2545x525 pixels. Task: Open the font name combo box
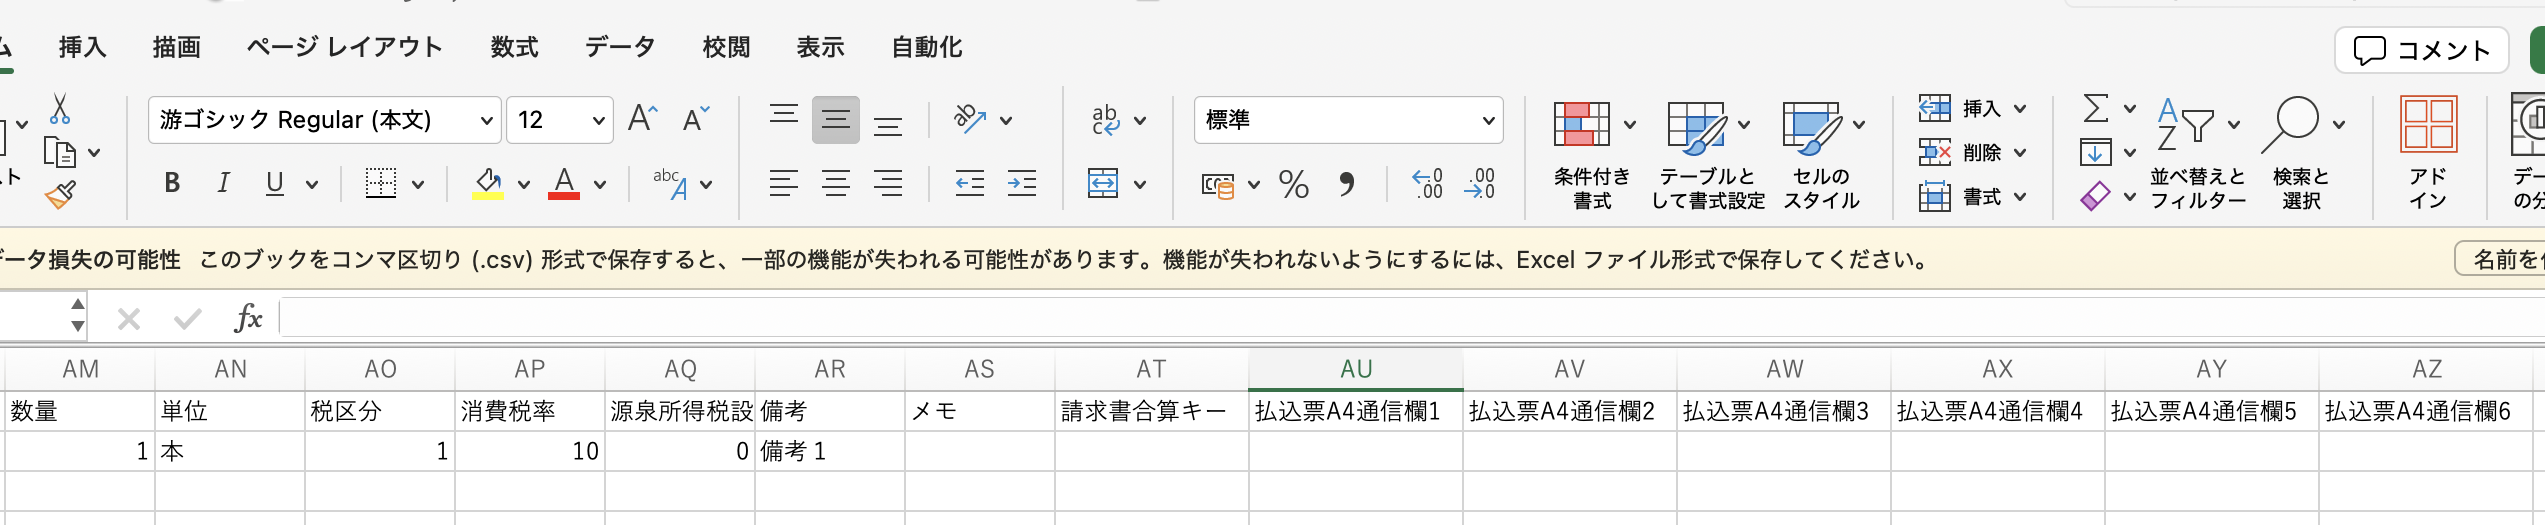(325, 120)
